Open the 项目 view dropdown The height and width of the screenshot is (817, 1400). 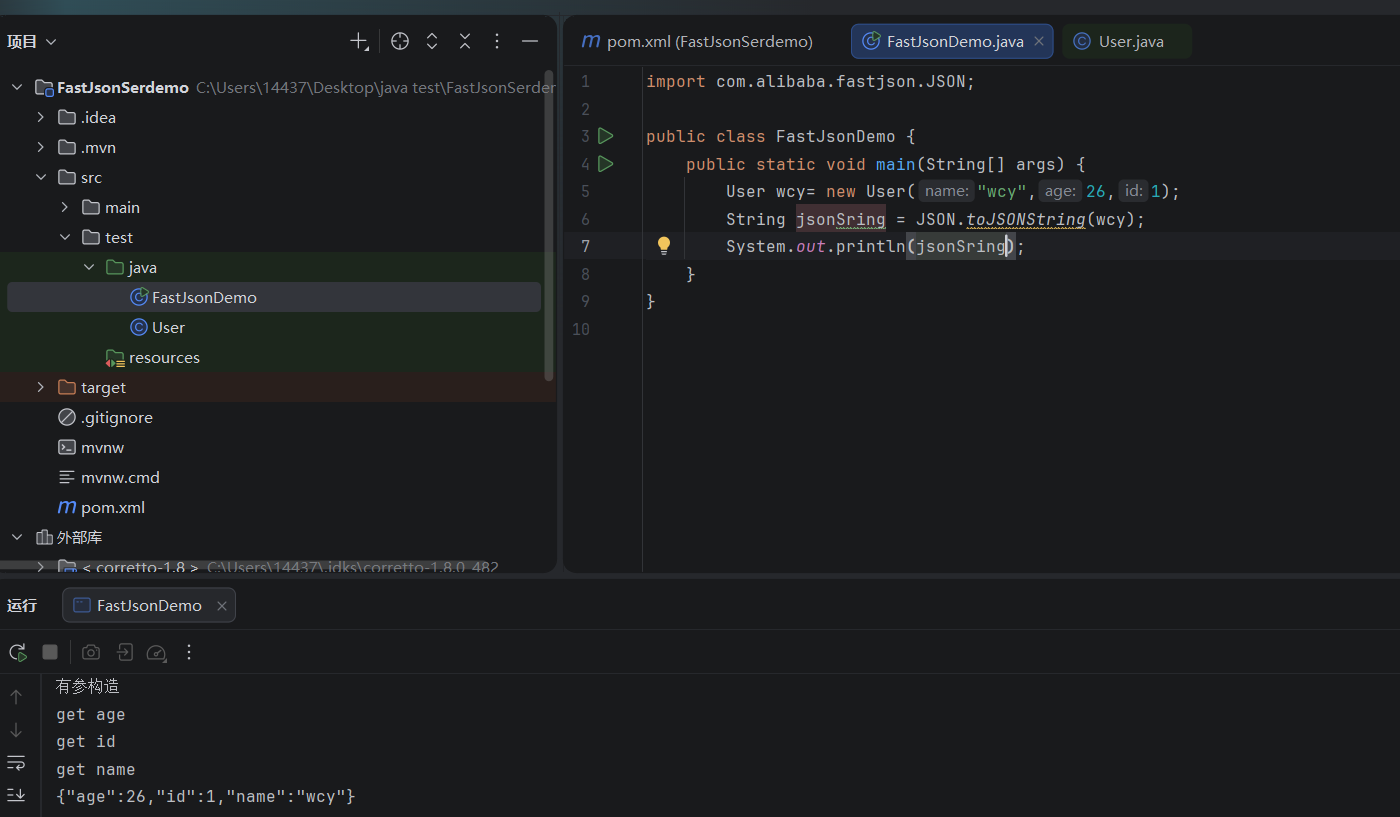click(32, 41)
